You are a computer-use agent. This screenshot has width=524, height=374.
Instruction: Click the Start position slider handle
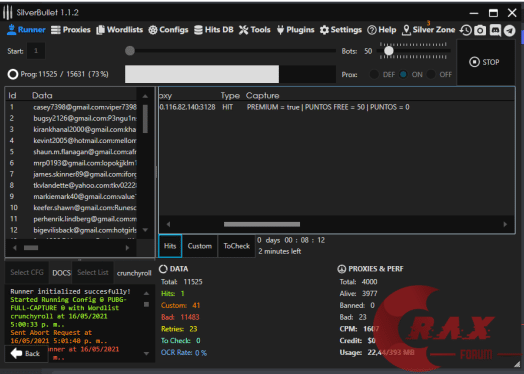click(x=130, y=51)
